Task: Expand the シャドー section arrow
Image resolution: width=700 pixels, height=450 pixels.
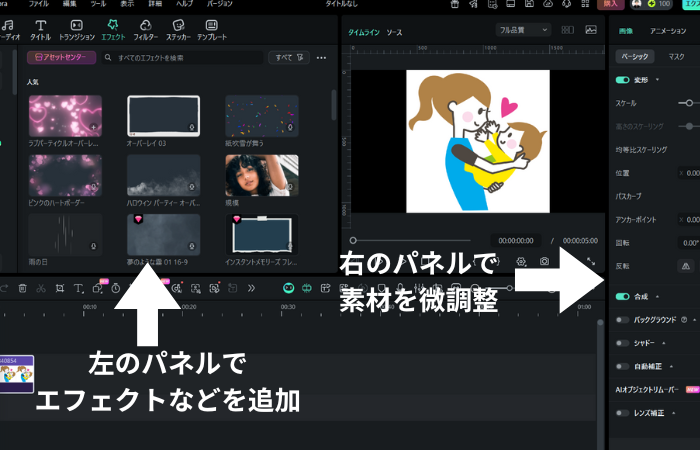Action: click(x=664, y=343)
